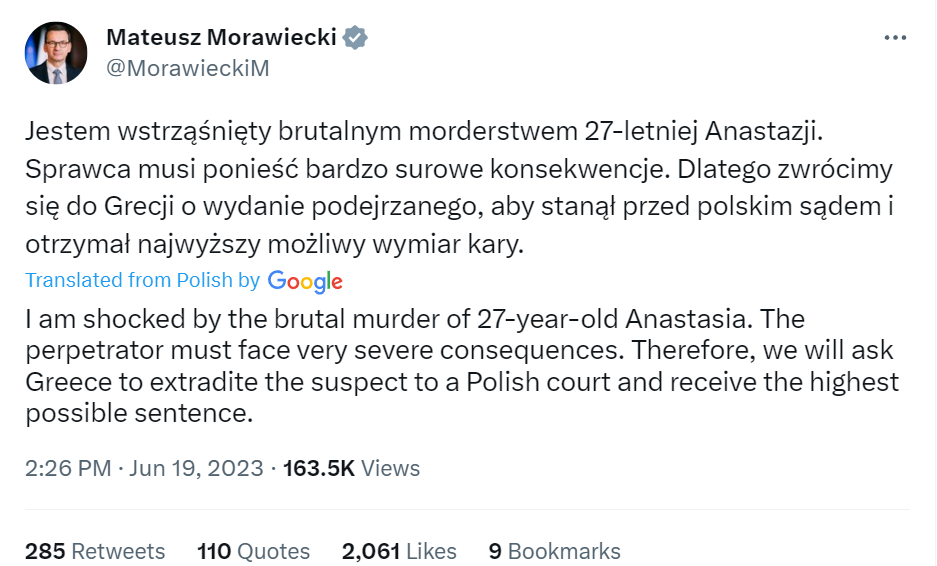This screenshot has height=566, width=937.
Task: Click the "Translated from Polish by" label
Action: (x=142, y=281)
